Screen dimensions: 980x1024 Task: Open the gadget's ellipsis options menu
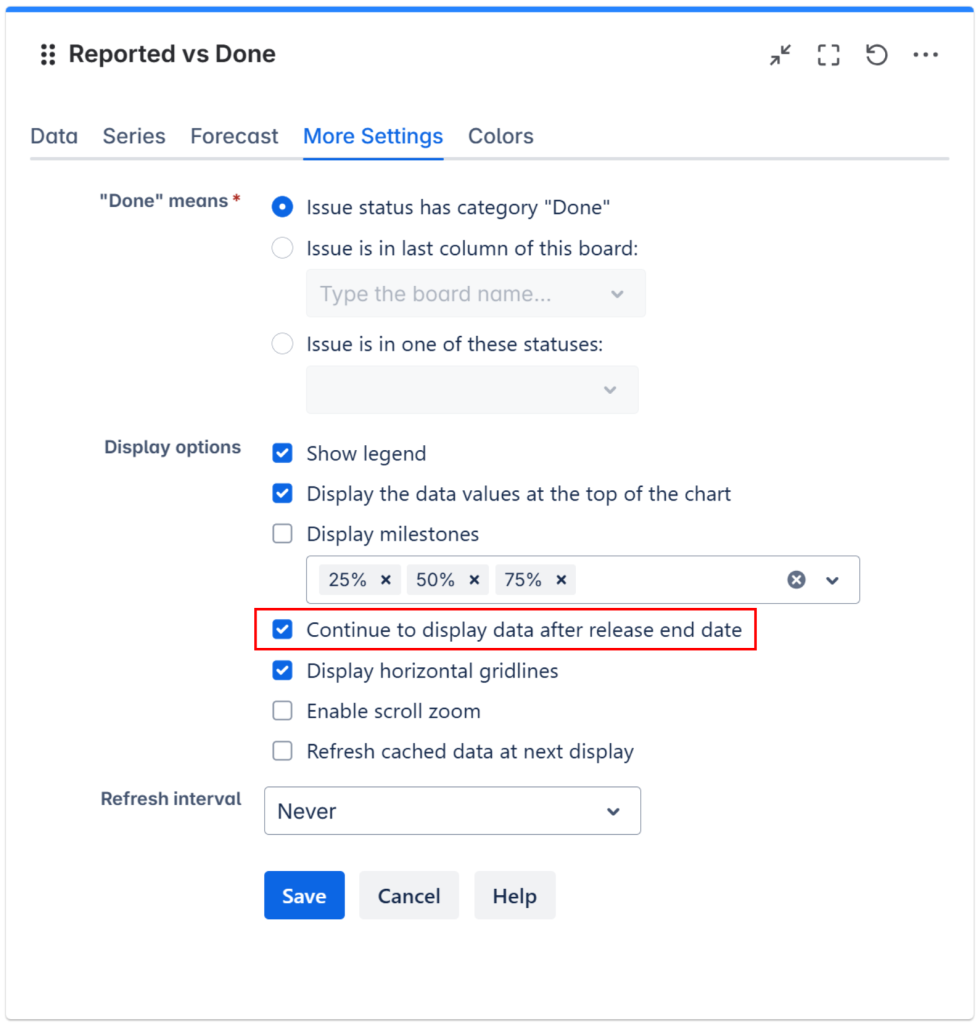925,55
